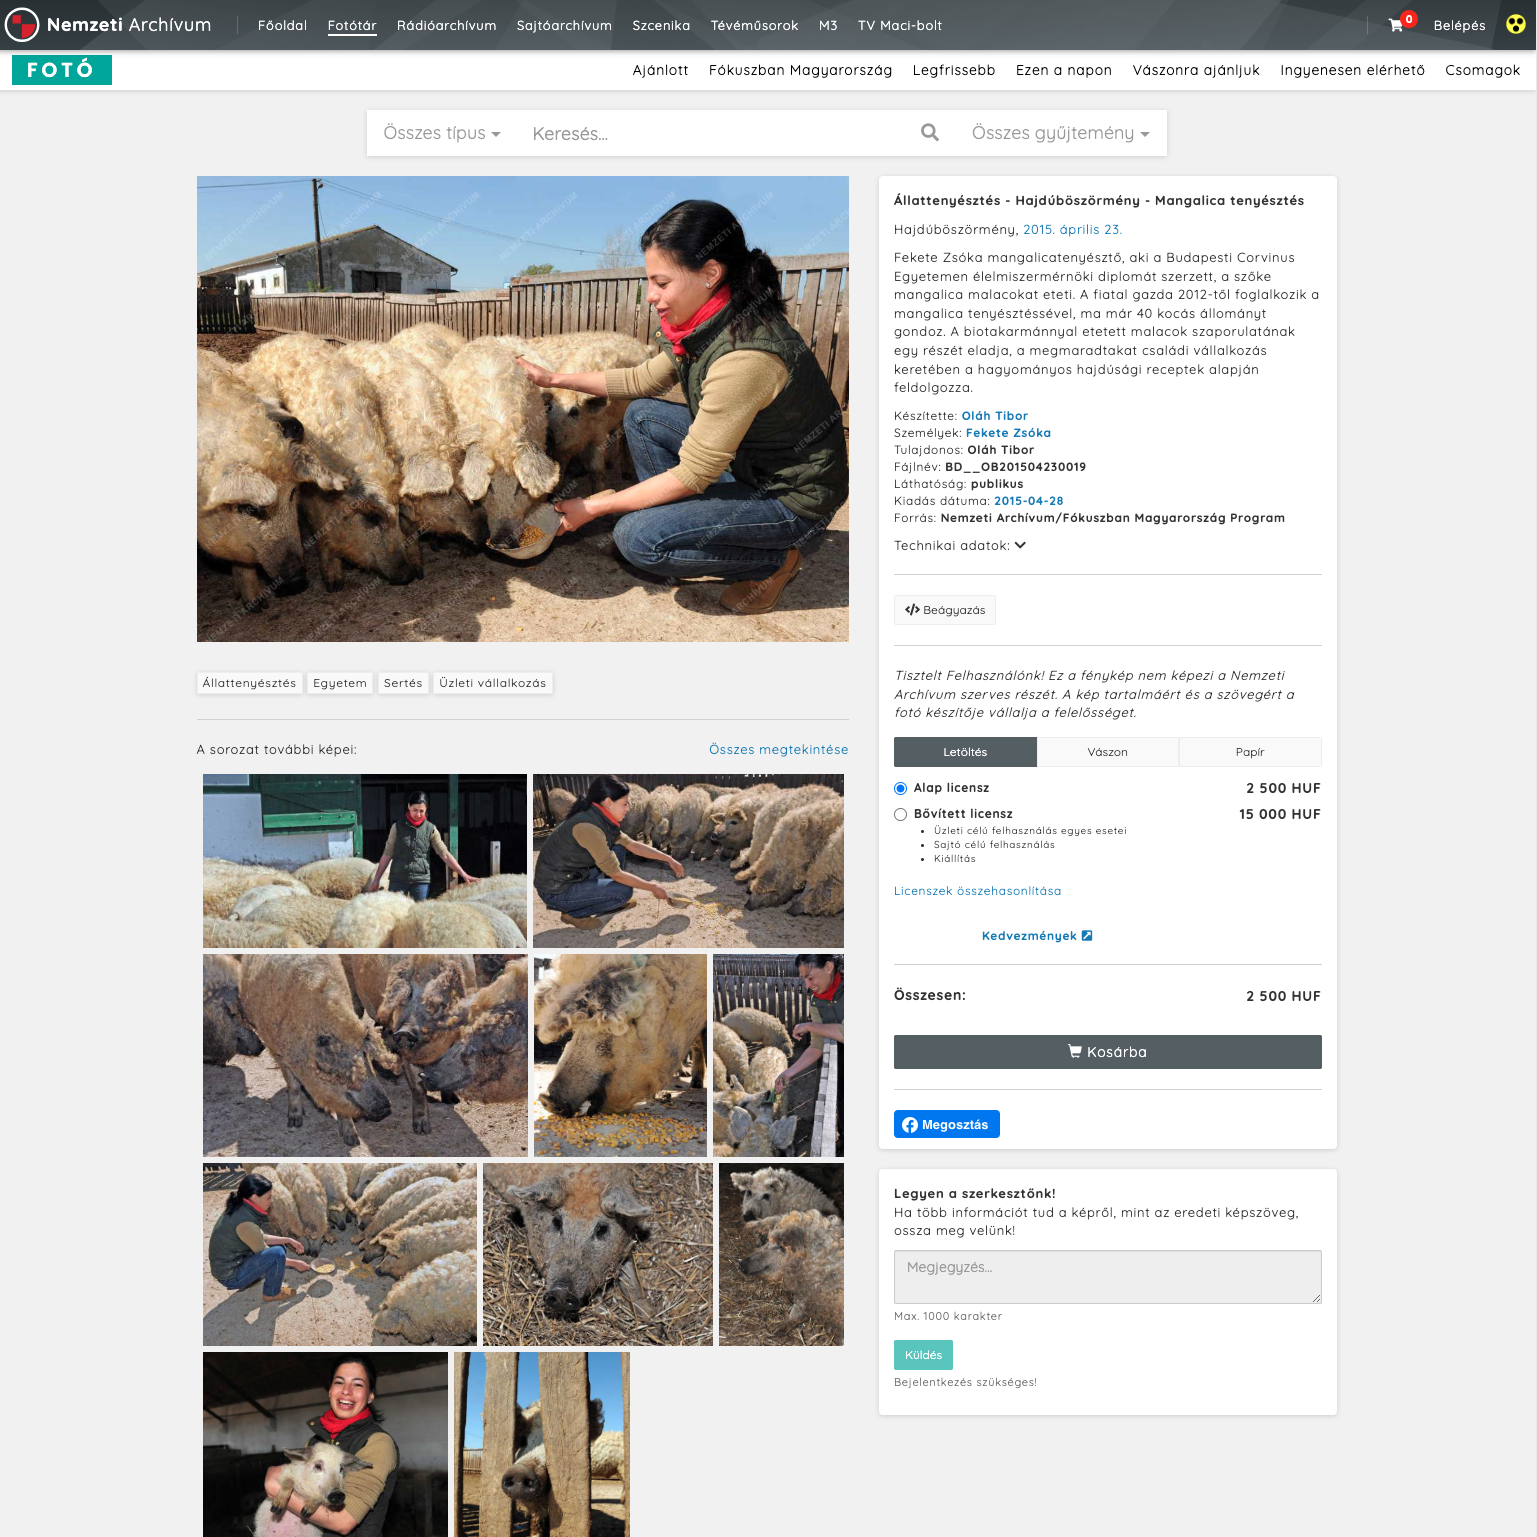Image resolution: width=1537 pixels, height=1537 pixels.
Task: Click the search magnifier icon
Action: pos(930,132)
